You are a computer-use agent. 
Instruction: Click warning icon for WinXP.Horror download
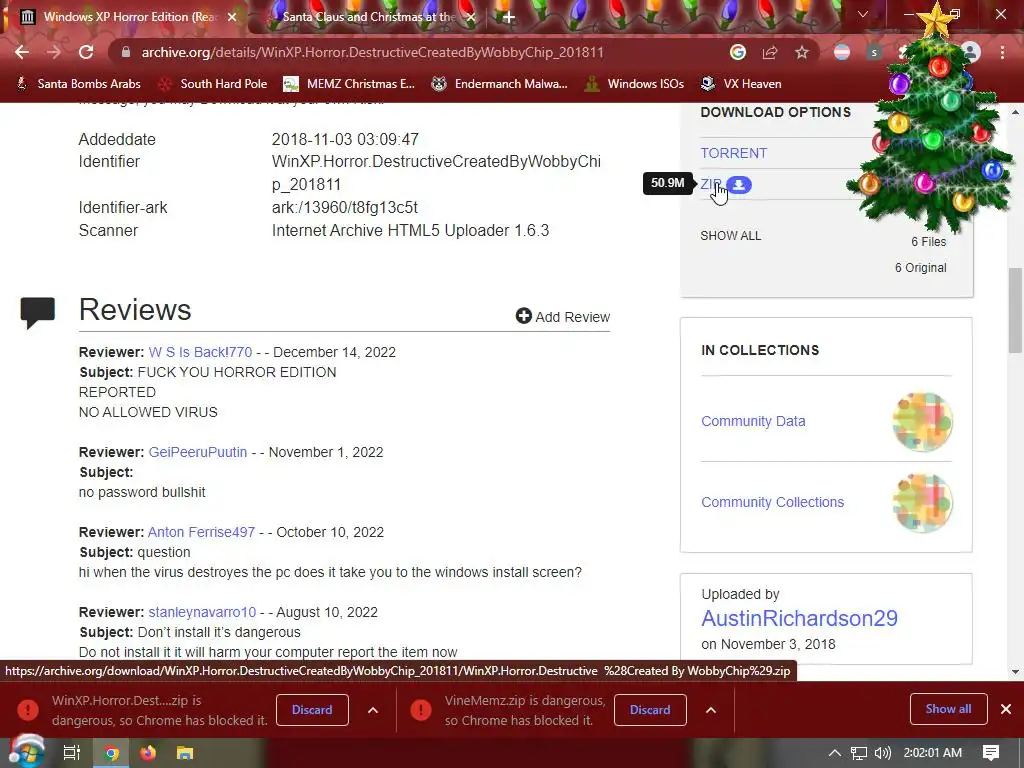click(x=28, y=709)
